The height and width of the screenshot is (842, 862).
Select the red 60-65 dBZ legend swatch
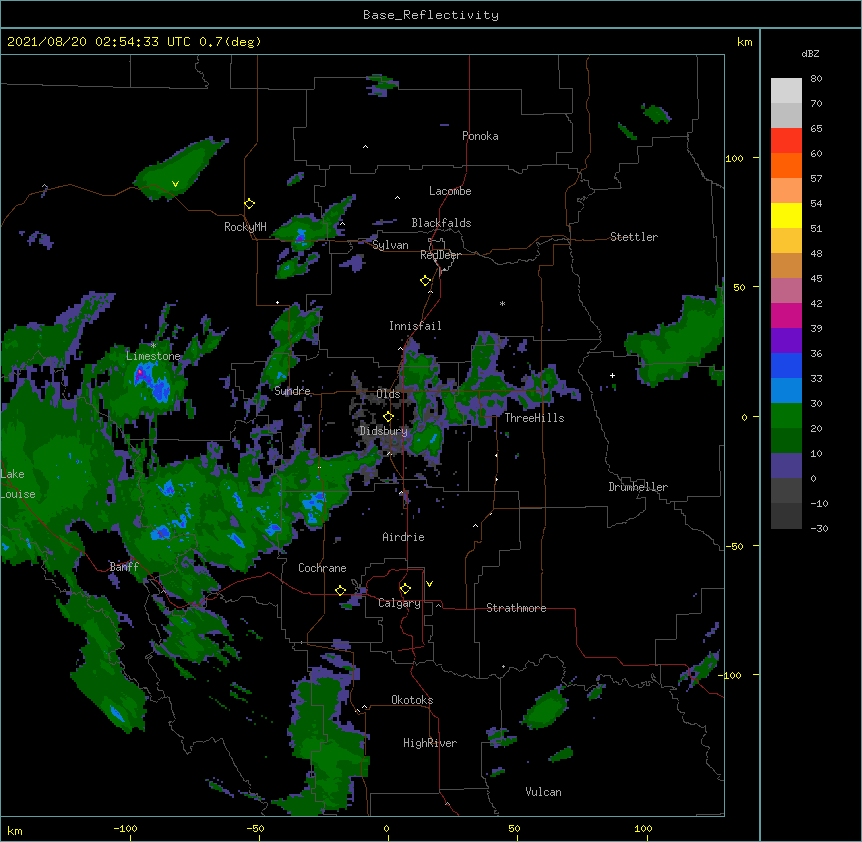[x=786, y=140]
